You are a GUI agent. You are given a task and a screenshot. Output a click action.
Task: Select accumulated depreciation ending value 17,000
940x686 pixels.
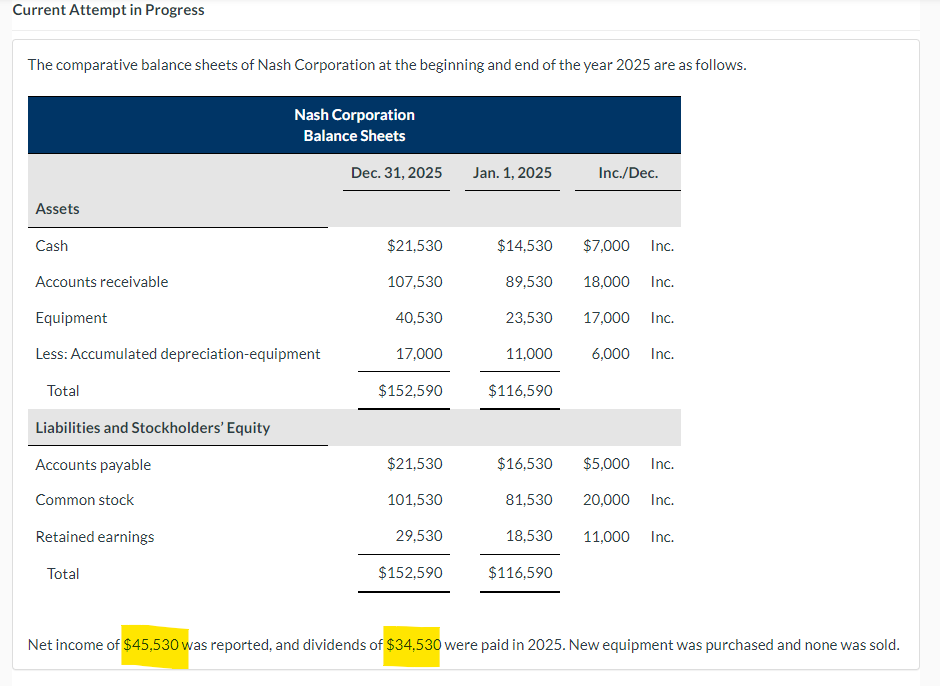[x=419, y=354]
